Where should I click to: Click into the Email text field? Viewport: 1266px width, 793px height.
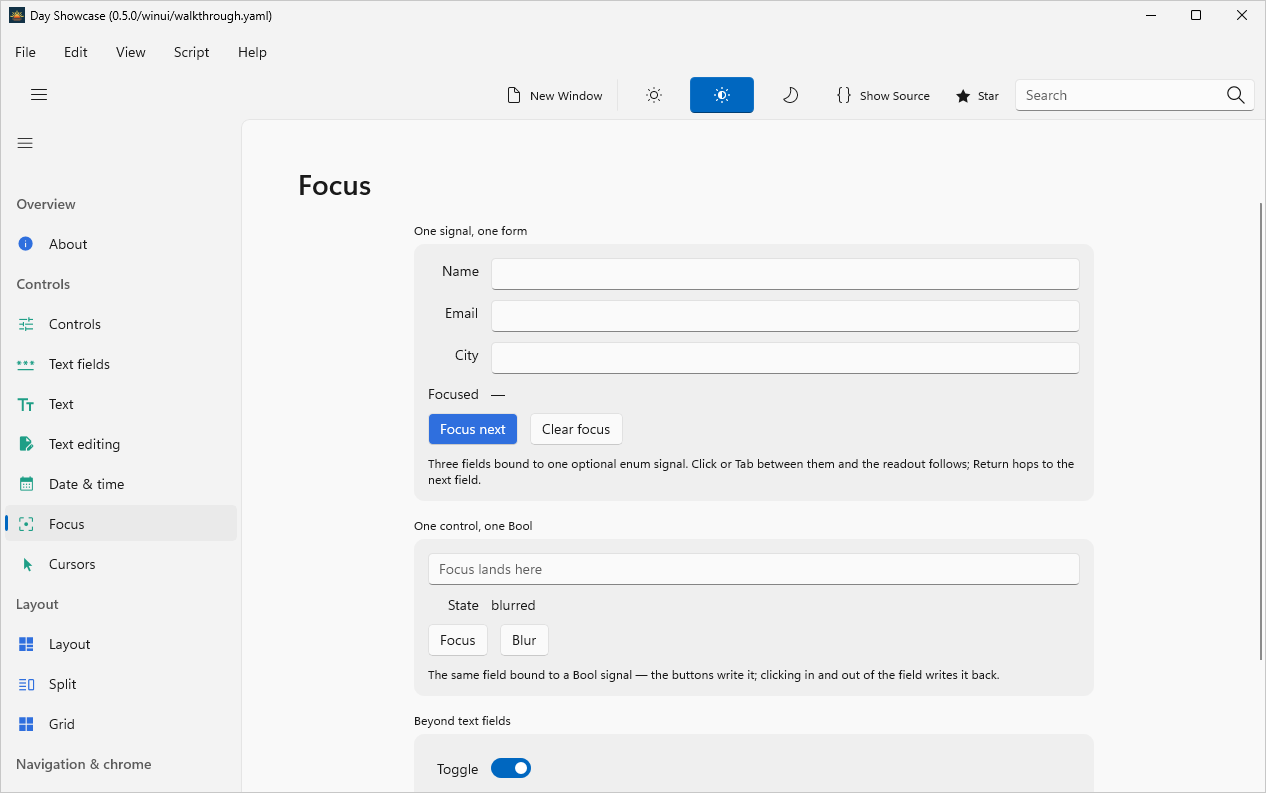785,316
